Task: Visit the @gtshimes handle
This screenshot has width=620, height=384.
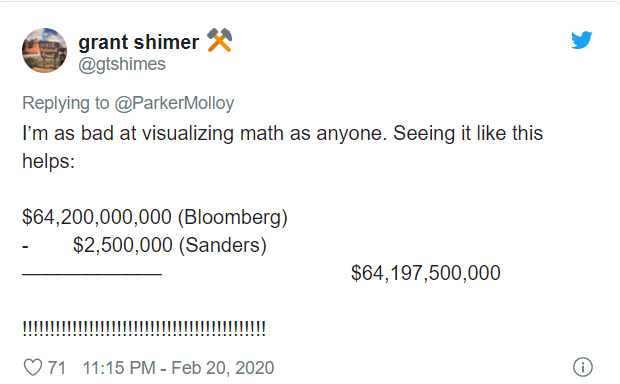Action: point(122,64)
